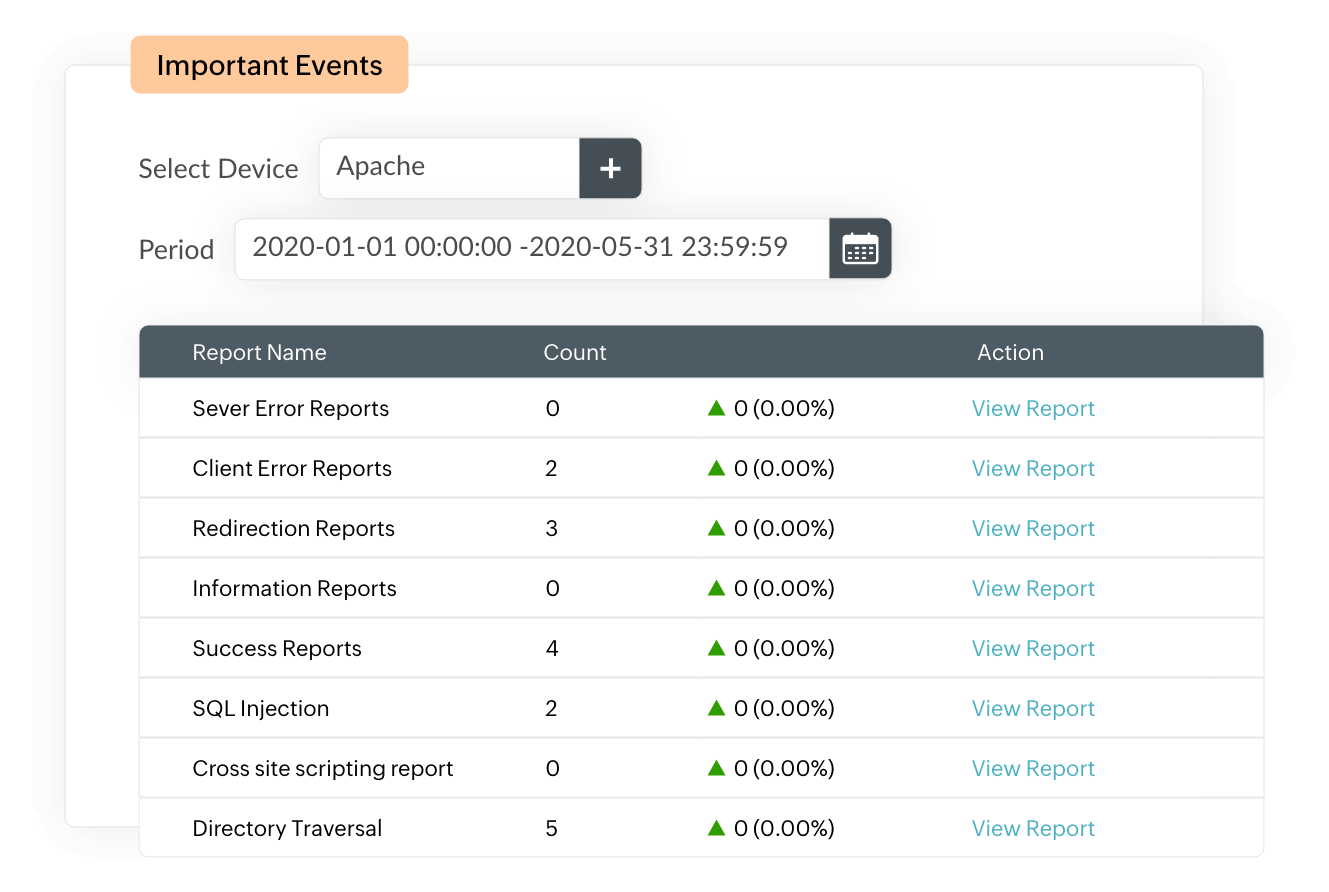The image size is (1329, 892).
Task: Click the Action column header
Action: [1010, 352]
